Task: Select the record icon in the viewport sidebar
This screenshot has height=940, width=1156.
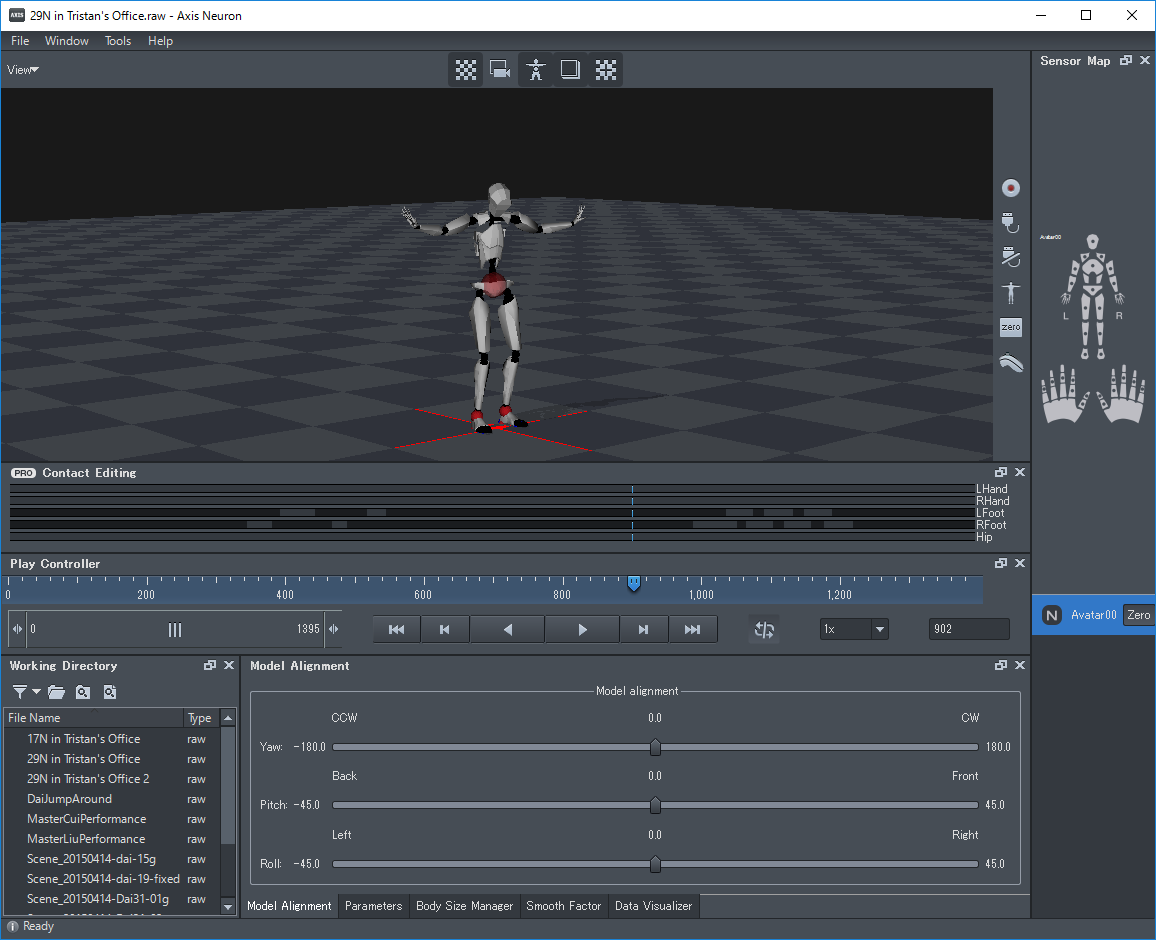Action: [x=1010, y=187]
